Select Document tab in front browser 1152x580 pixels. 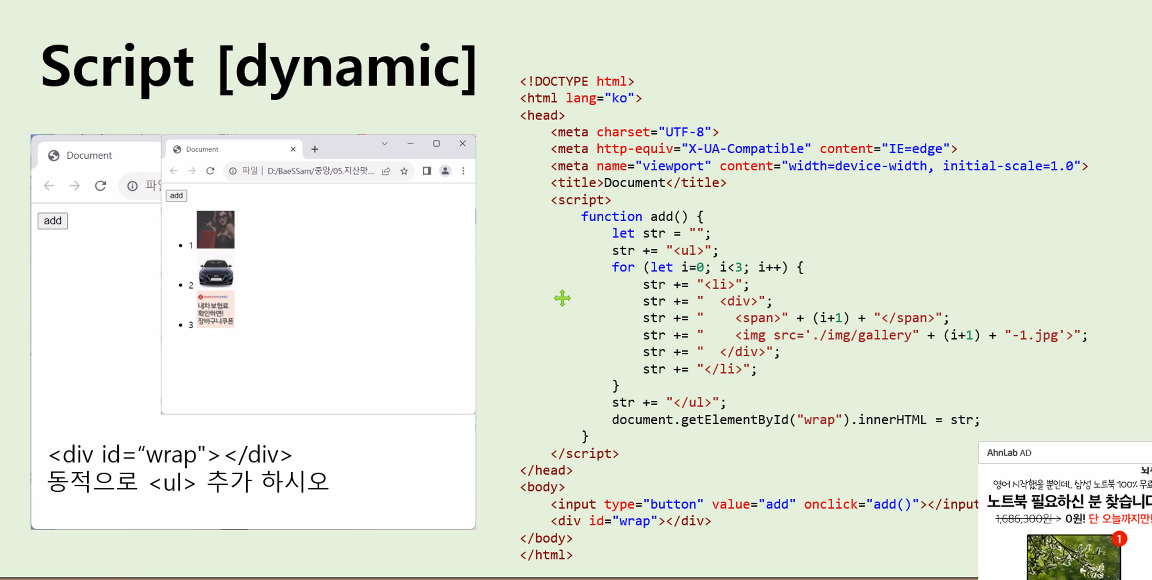[x=231, y=149]
